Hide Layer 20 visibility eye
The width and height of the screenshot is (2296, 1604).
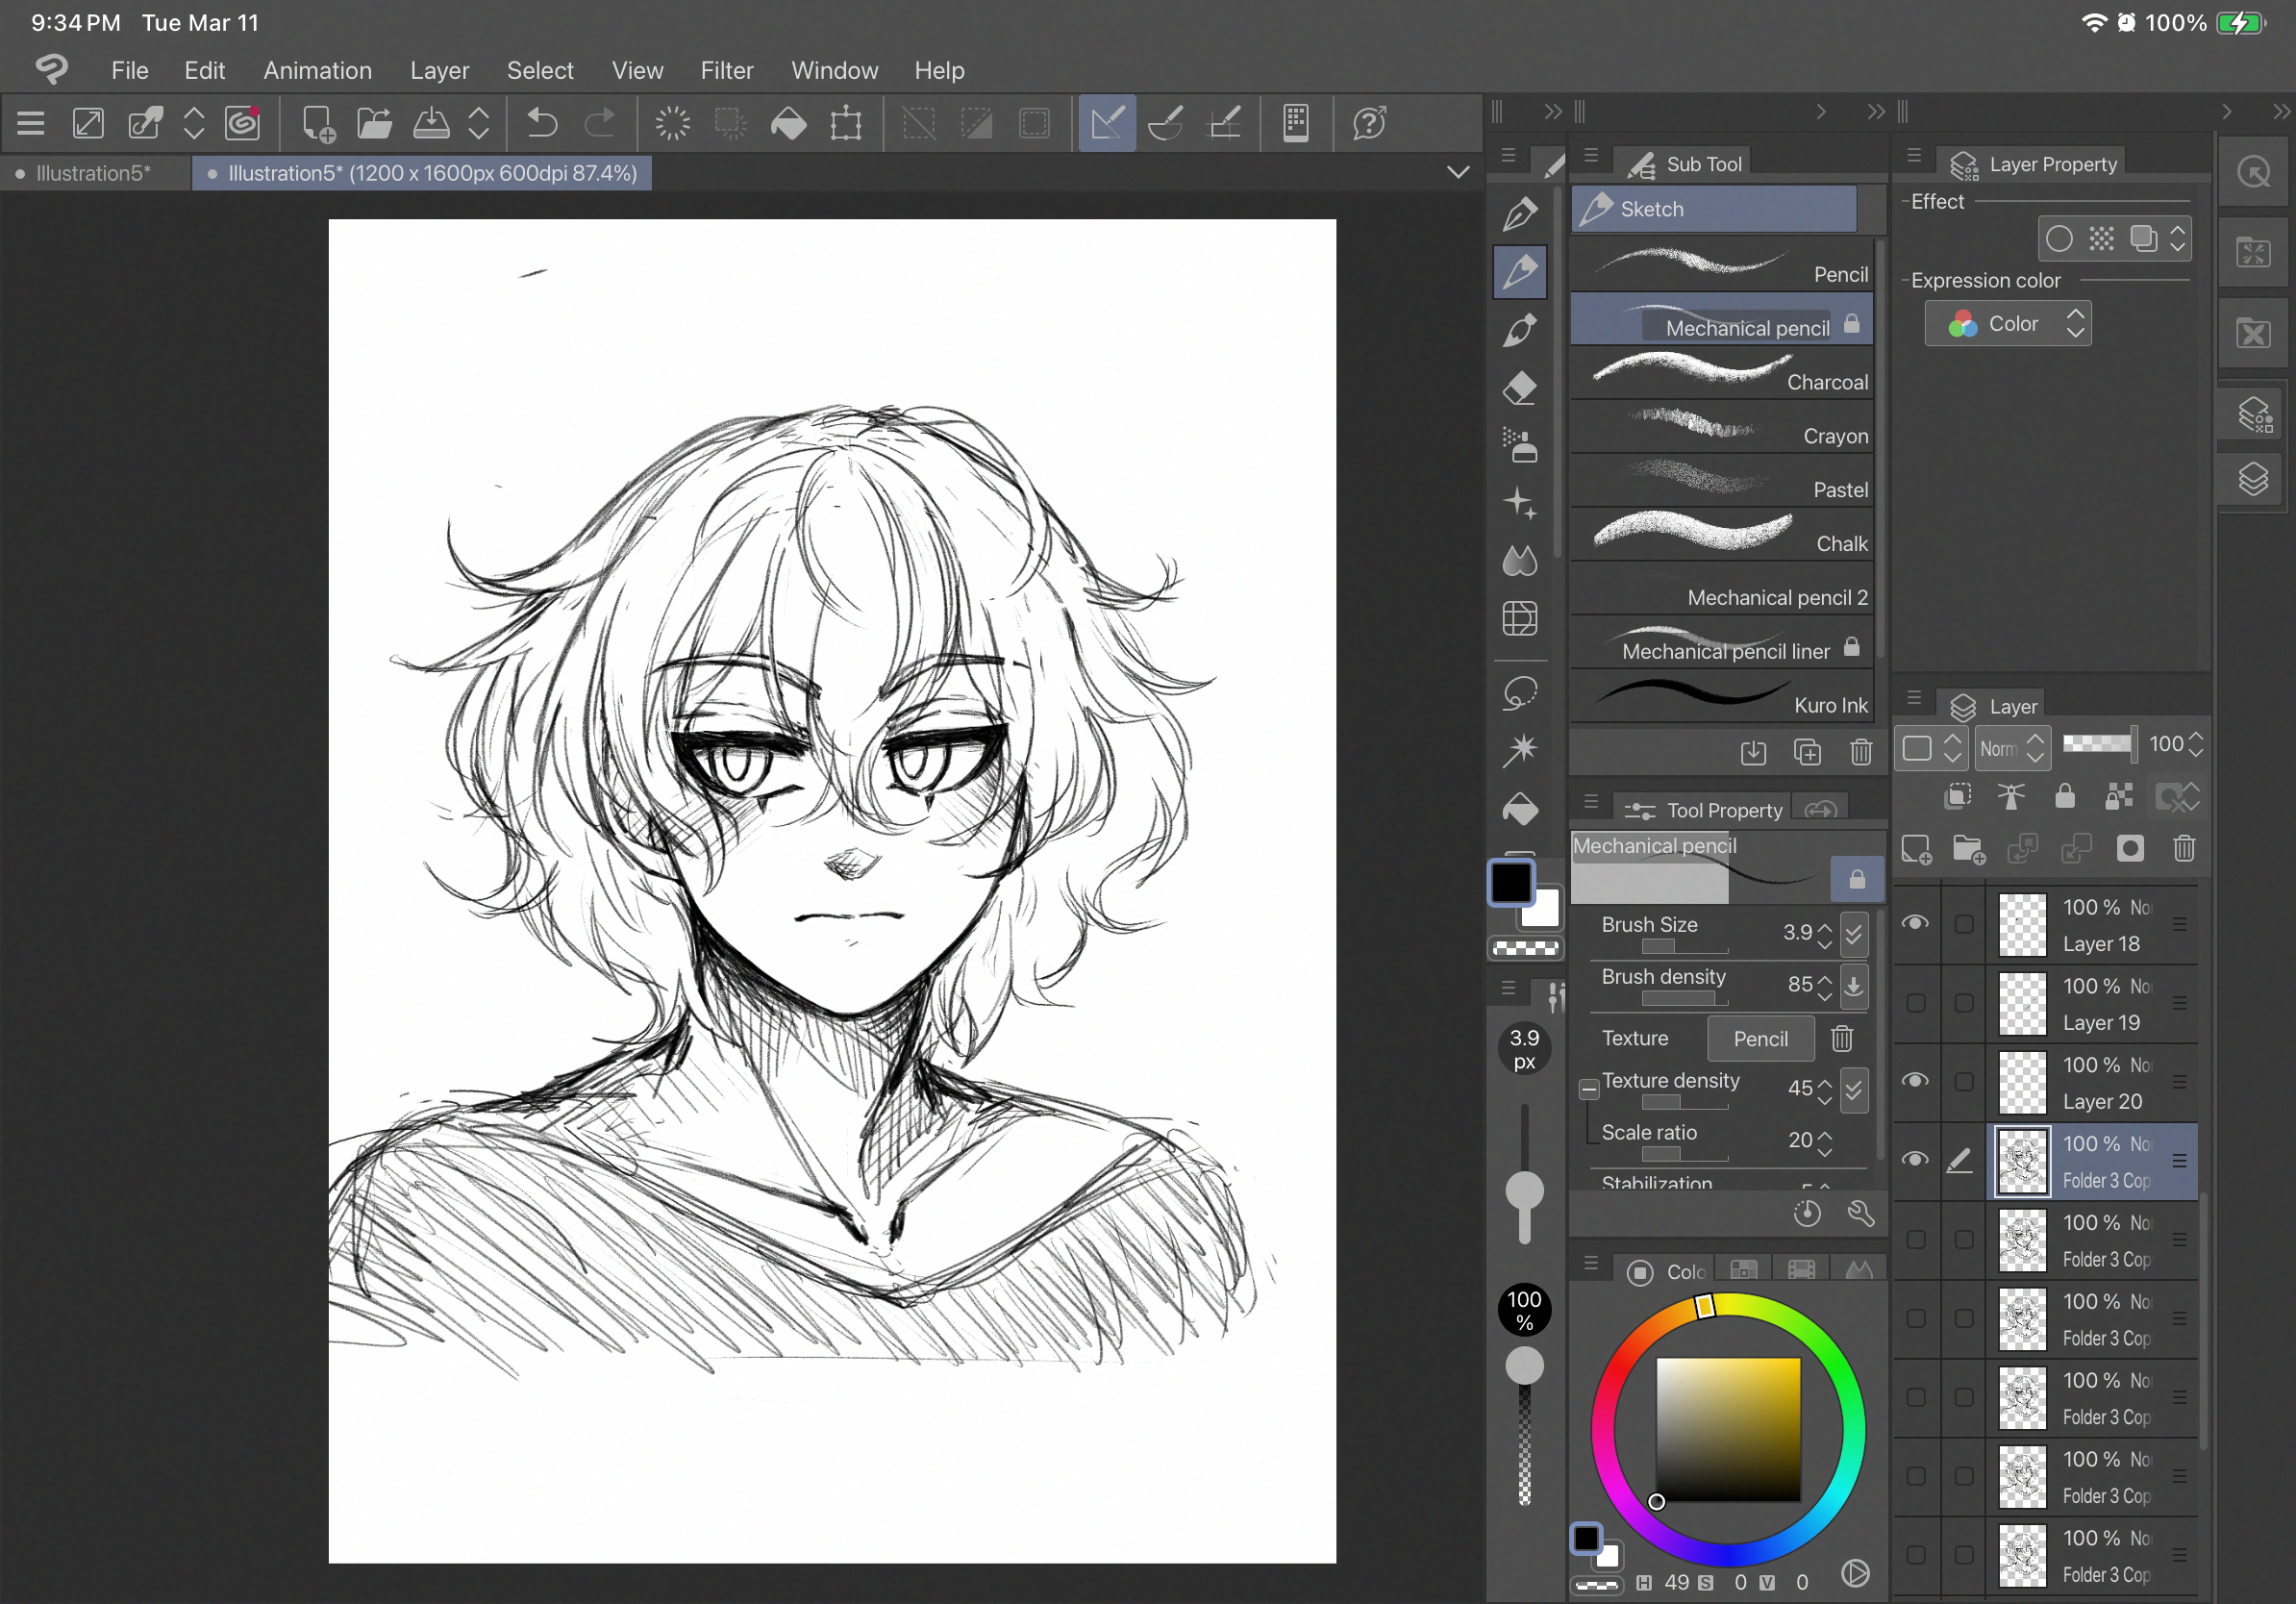point(1915,1081)
